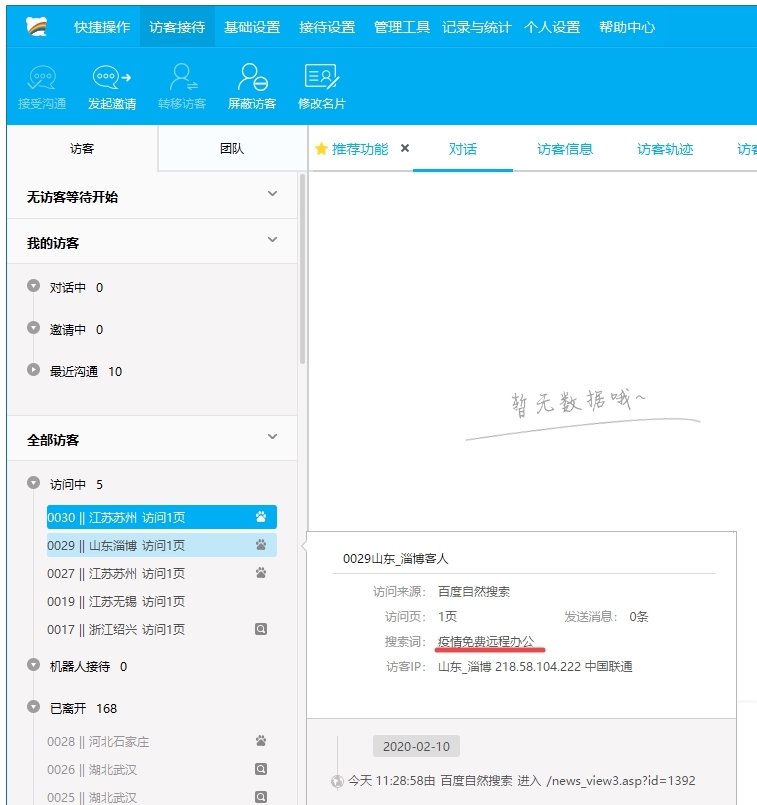Click the 屏蔽访客 block visitor icon
The width and height of the screenshot is (757, 805).
point(251,78)
